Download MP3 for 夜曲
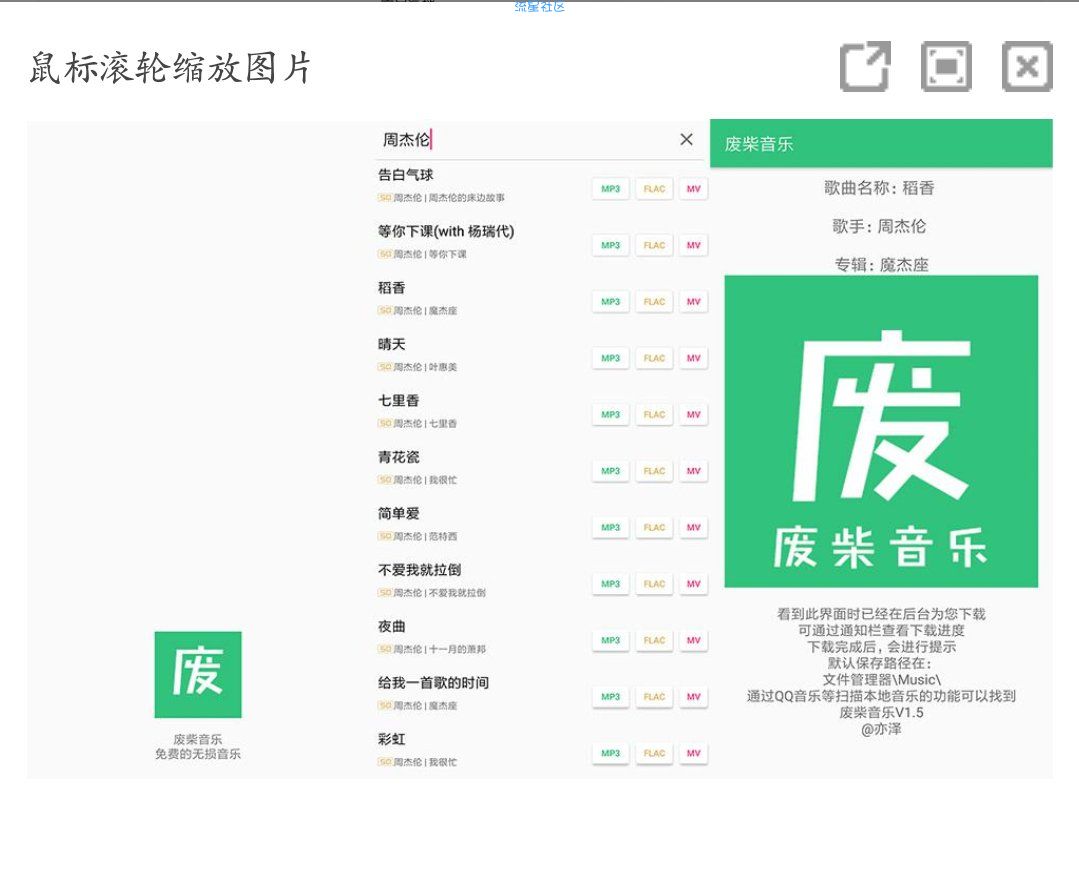The width and height of the screenshot is (1079, 894). click(x=610, y=640)
